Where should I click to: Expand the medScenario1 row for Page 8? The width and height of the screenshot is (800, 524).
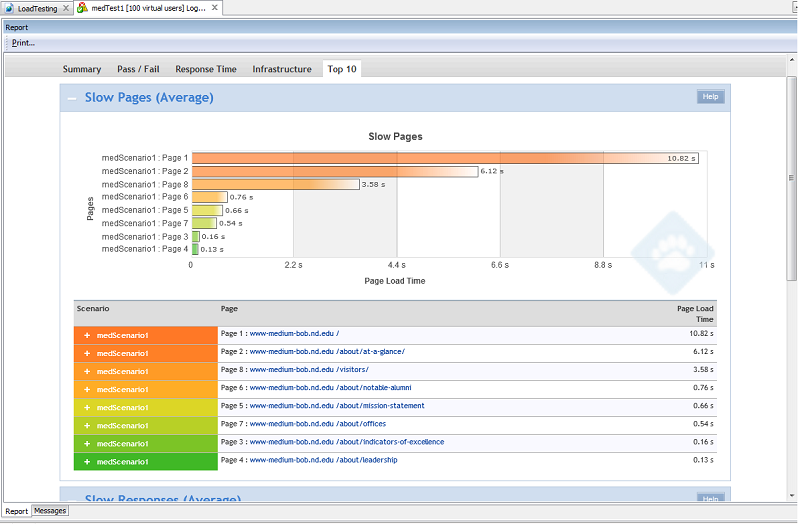(x=87, y=371)
